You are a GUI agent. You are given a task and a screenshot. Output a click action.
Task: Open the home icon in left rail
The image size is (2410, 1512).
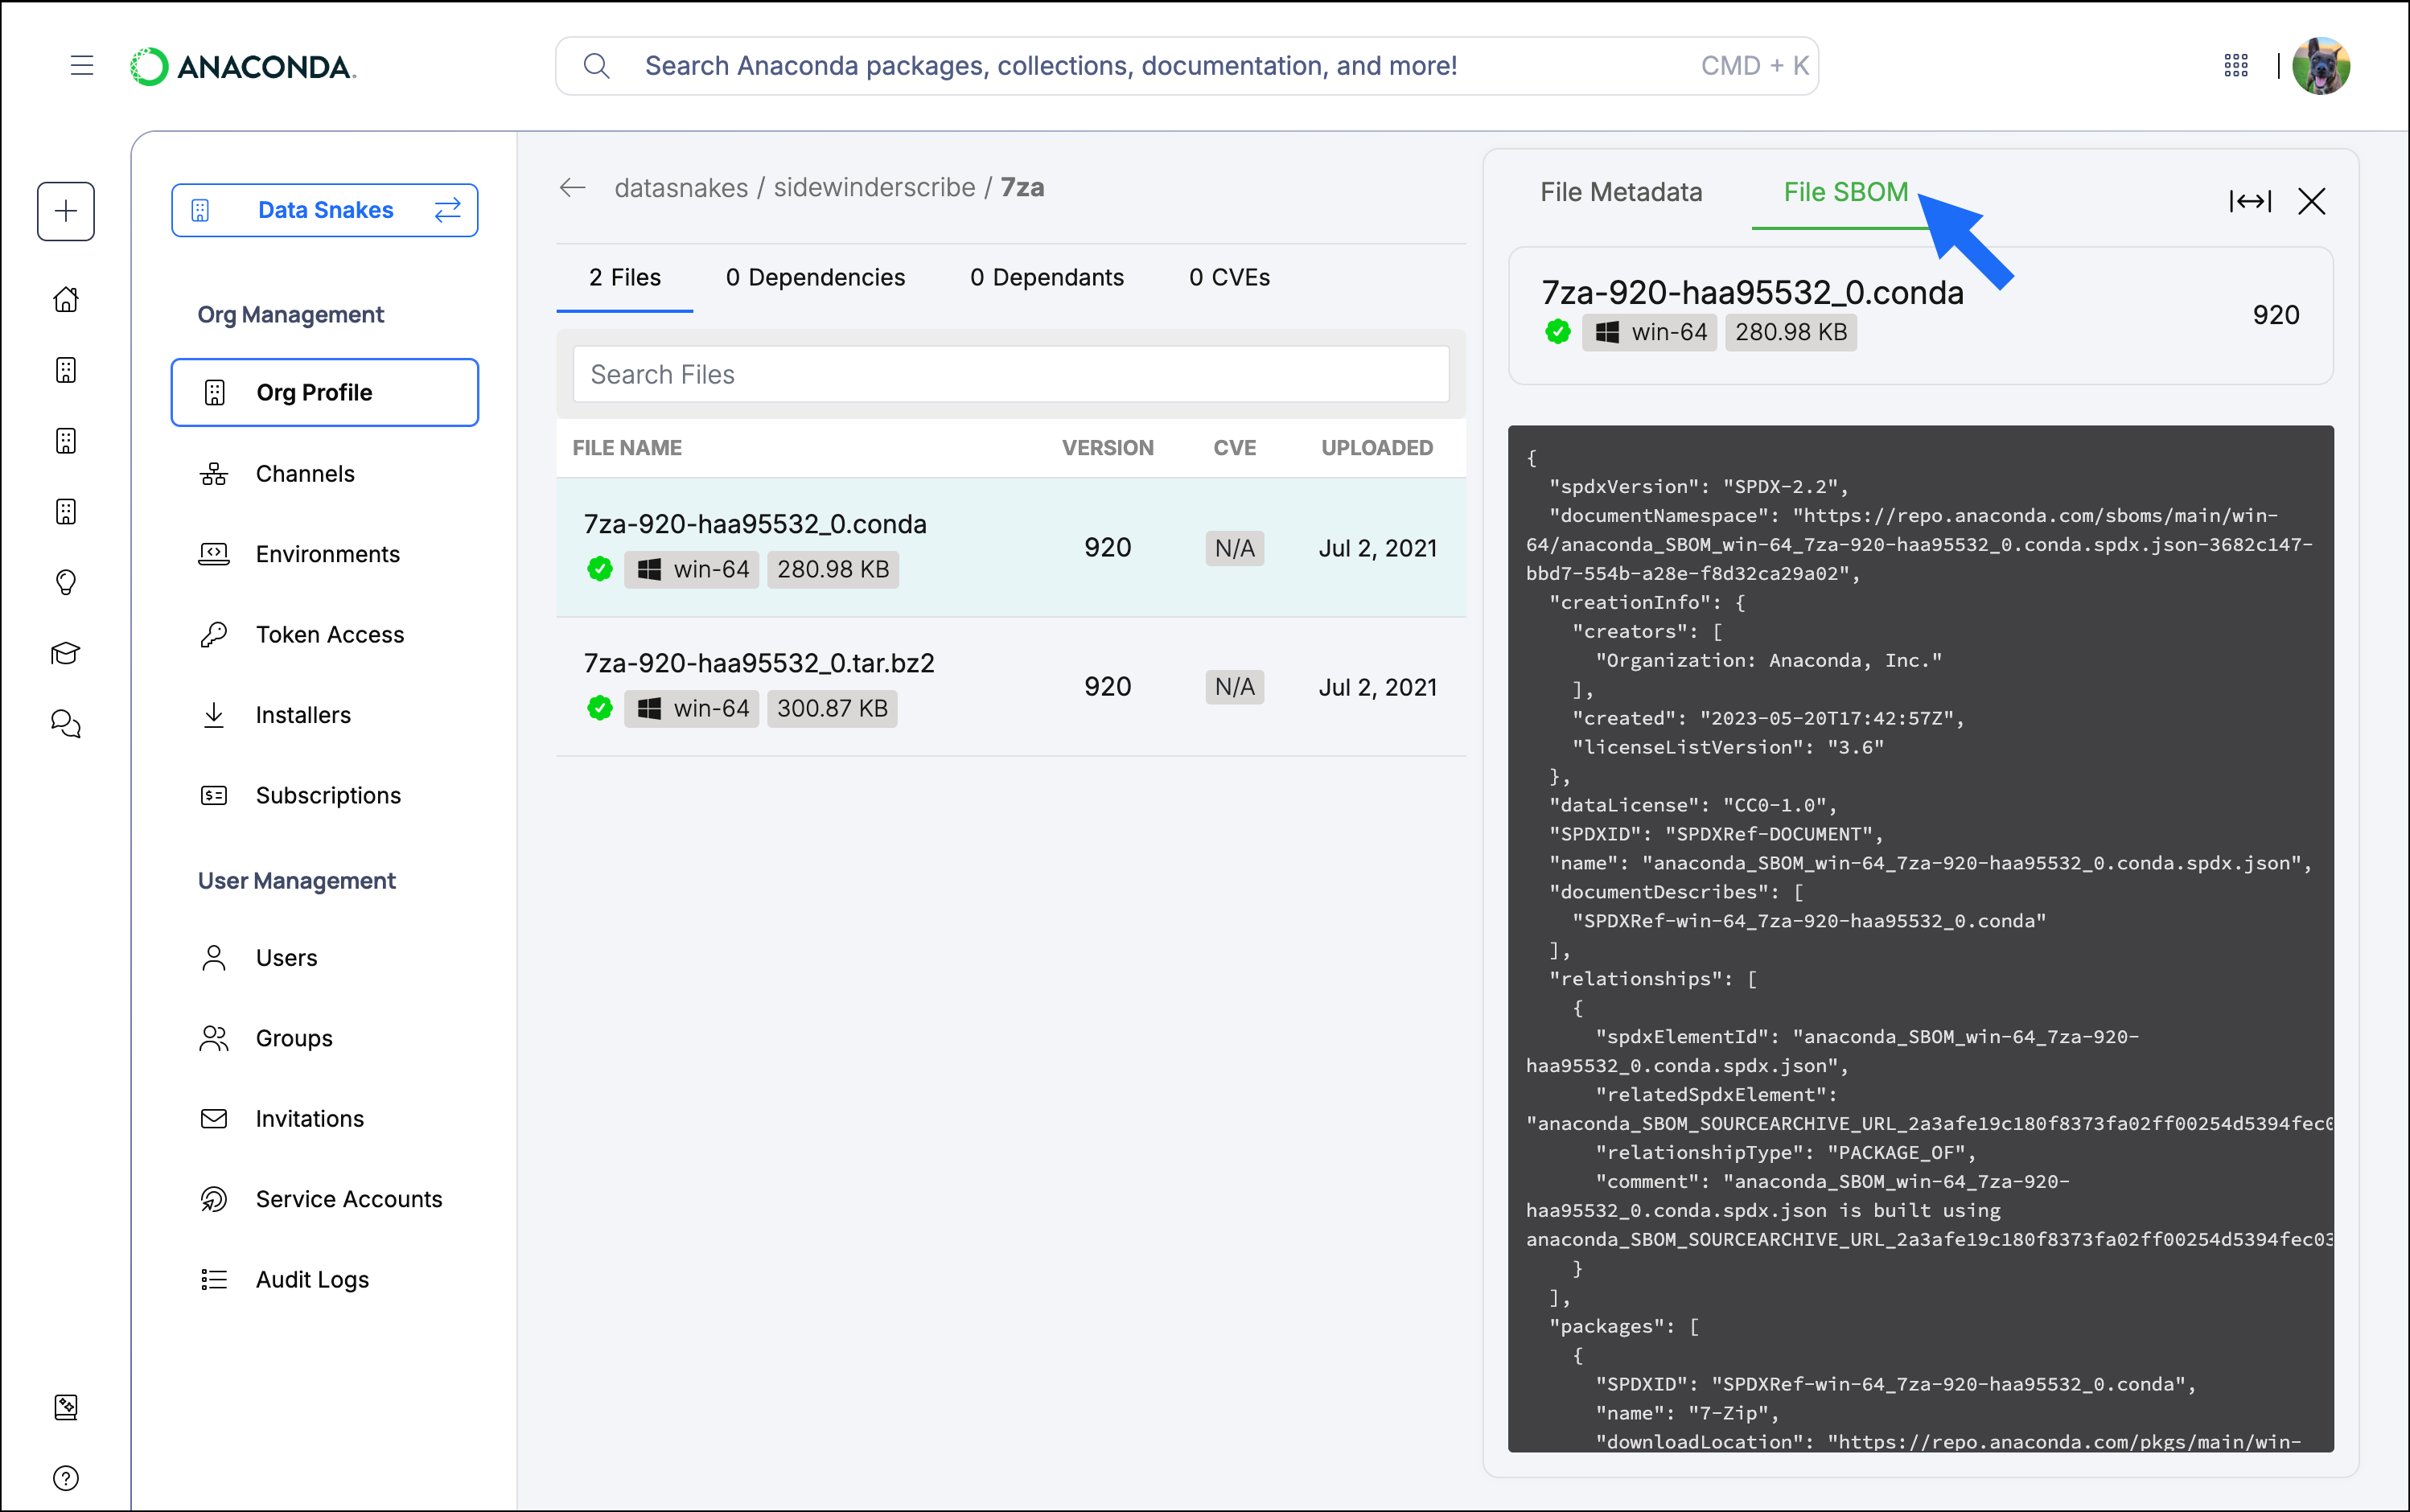pos(66,299)
